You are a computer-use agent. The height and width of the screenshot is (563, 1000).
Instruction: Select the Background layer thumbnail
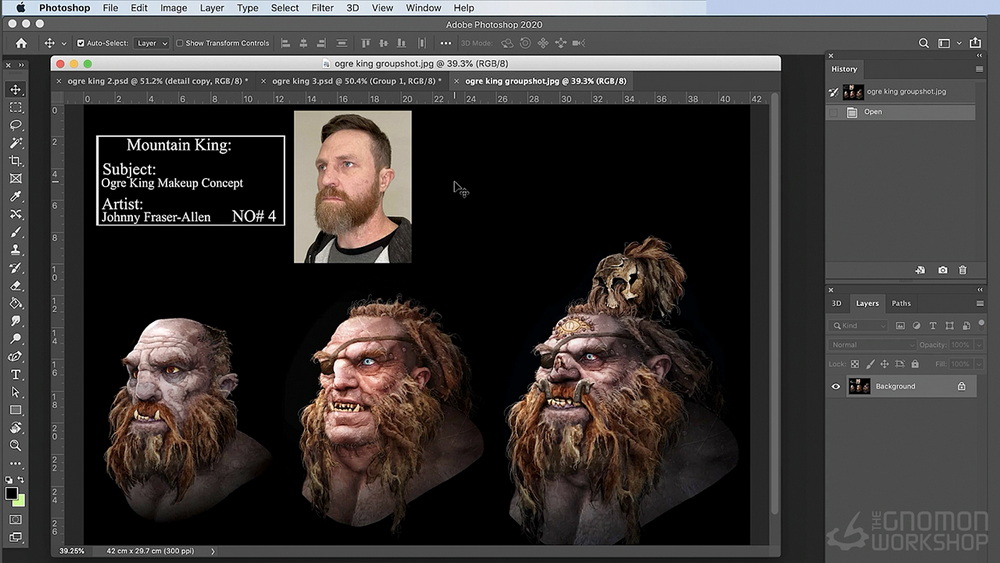(859, 386)
